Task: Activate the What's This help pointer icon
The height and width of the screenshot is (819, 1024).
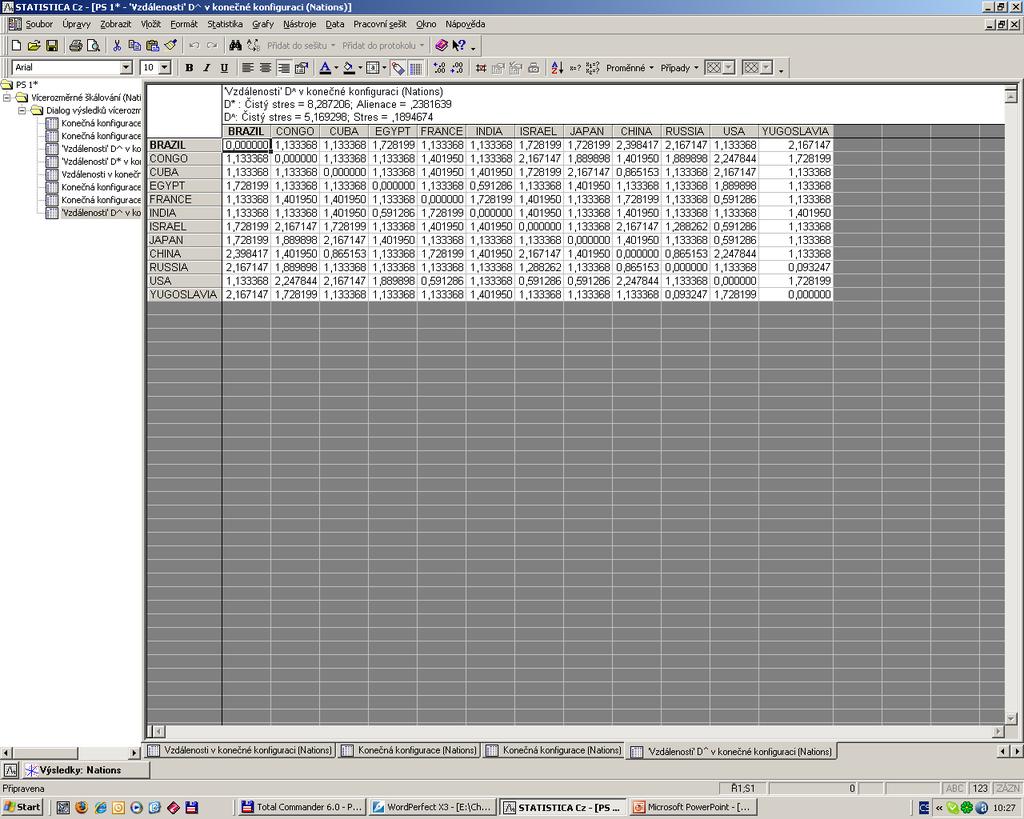Action: [x=459, y=46]
